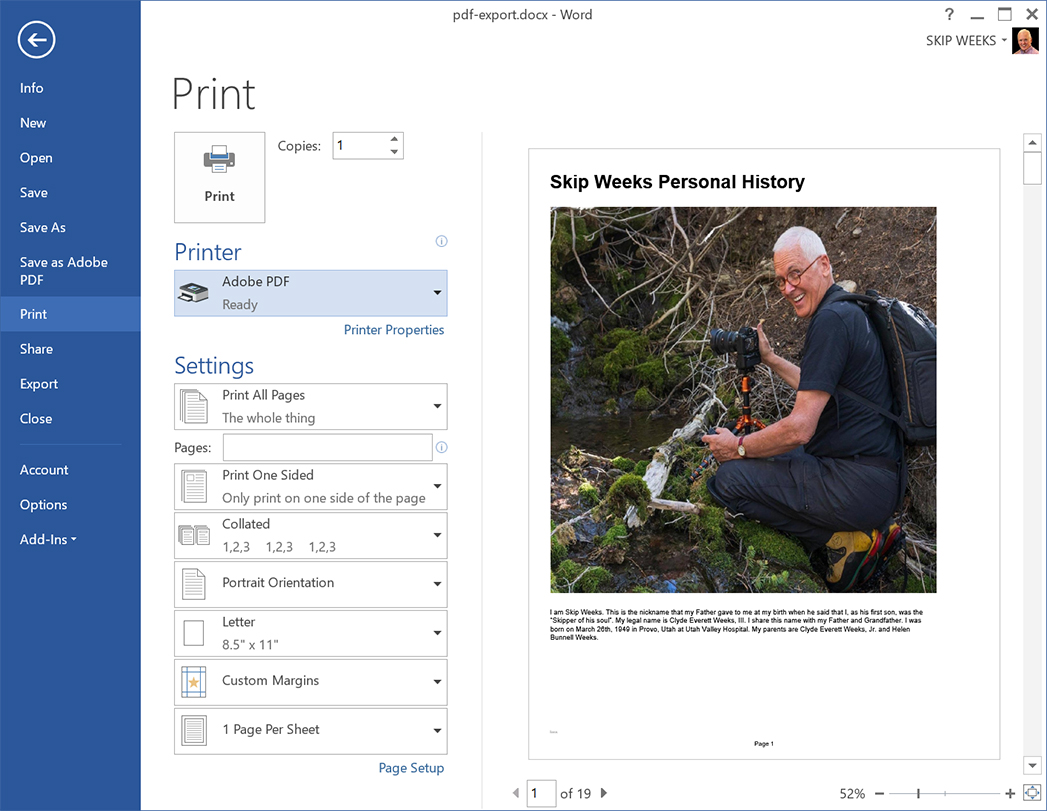
Task: Increase the copies count by one
Action: point(394,140)
